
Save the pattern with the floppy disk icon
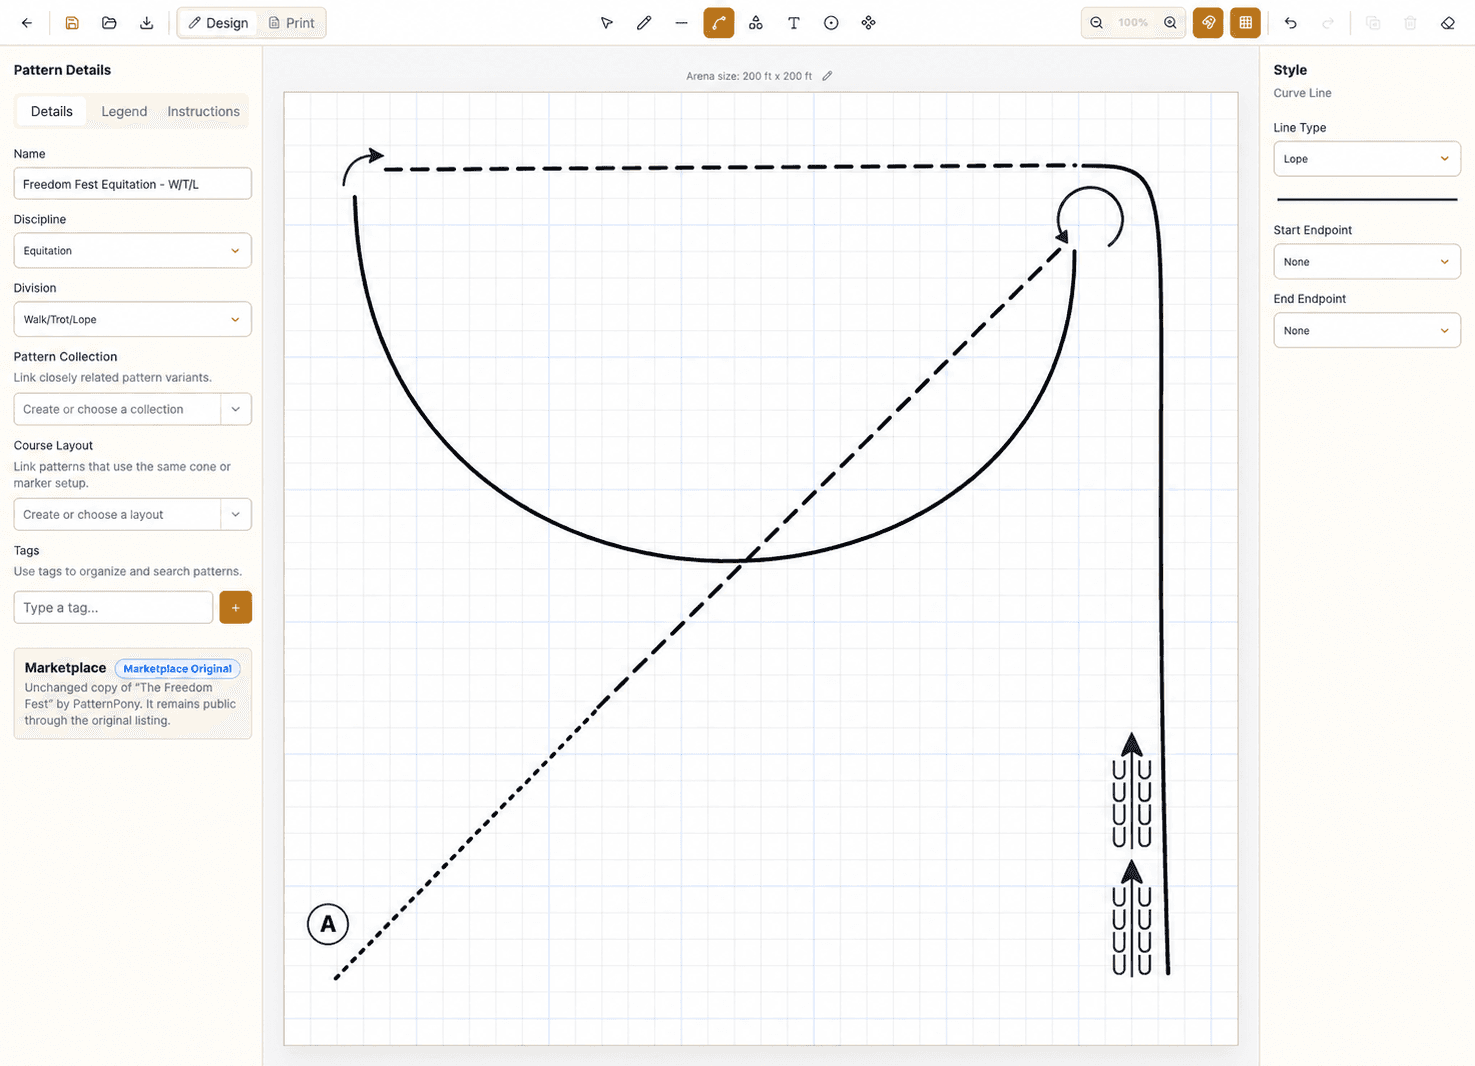click(x=72, y=23)
